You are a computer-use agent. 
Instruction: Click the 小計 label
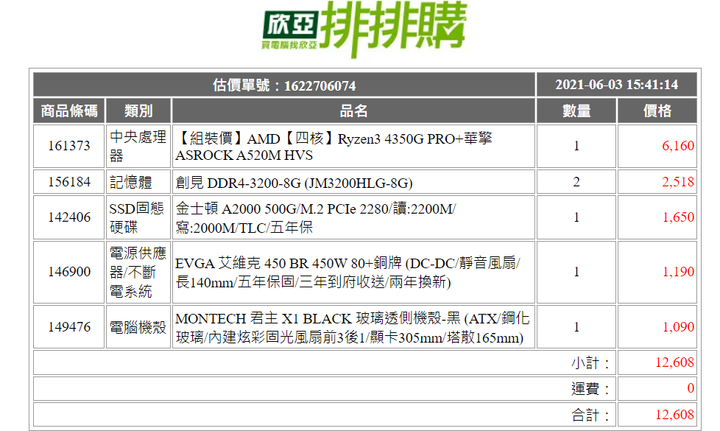tap(590, 363)
